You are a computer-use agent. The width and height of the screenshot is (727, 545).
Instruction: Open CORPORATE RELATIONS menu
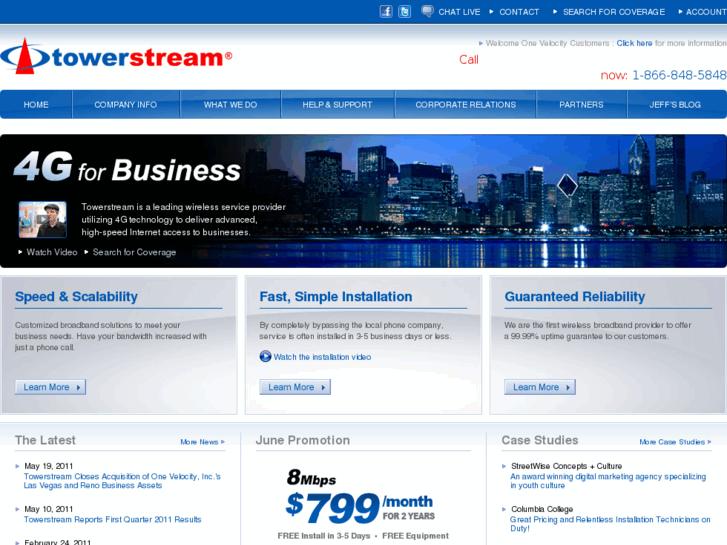coord(466,105)
